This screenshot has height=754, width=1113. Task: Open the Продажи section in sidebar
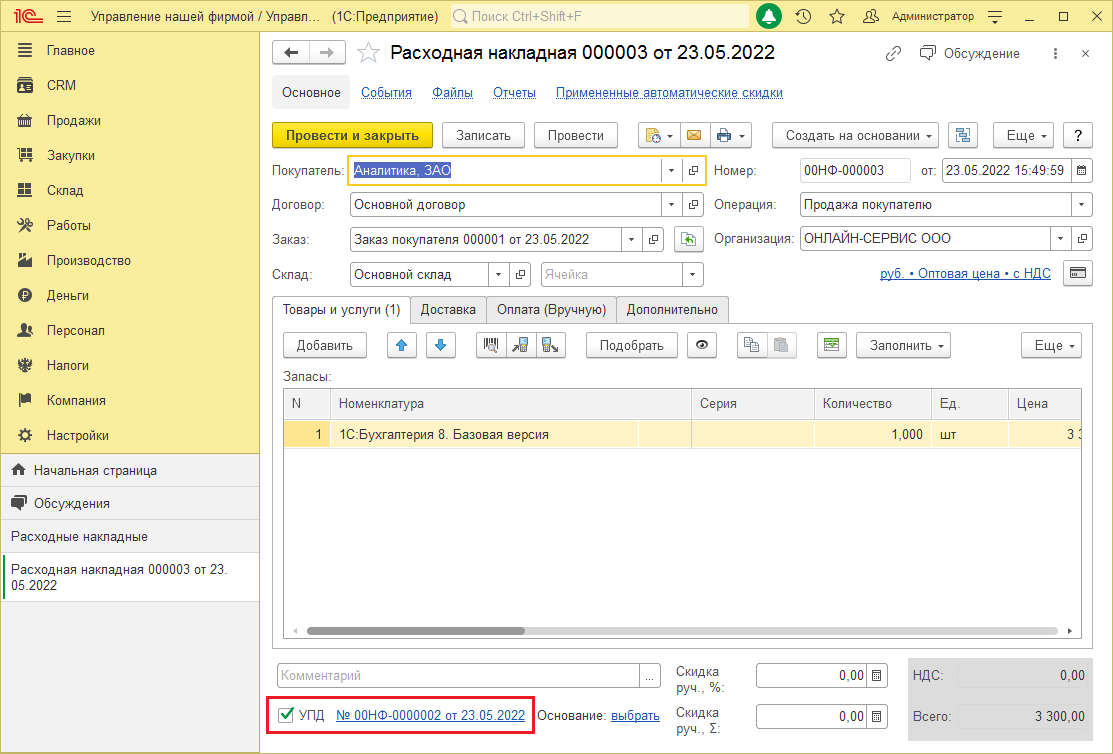coord(73,120)
